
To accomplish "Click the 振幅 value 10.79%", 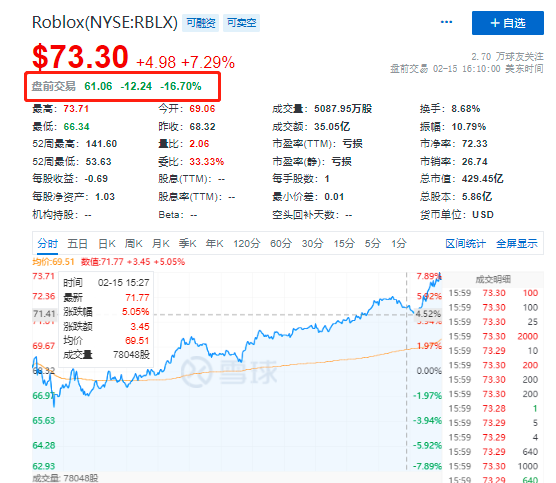I will pyautogui.click(x=468, y=127).
